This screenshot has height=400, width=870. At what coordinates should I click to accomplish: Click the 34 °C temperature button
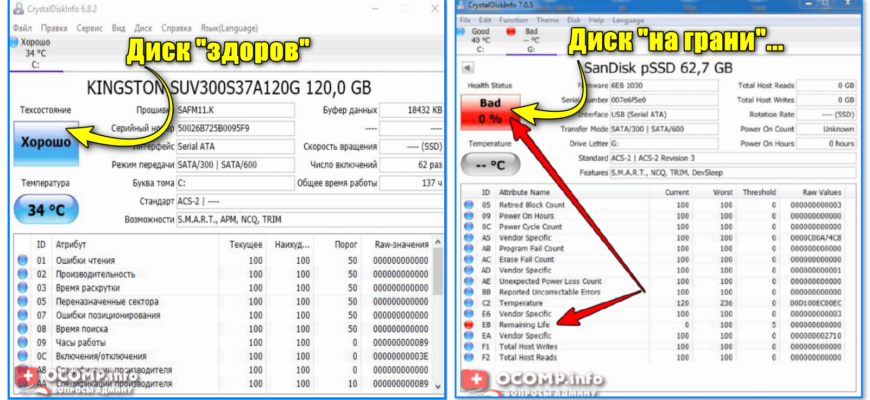[x=46, y=210]
